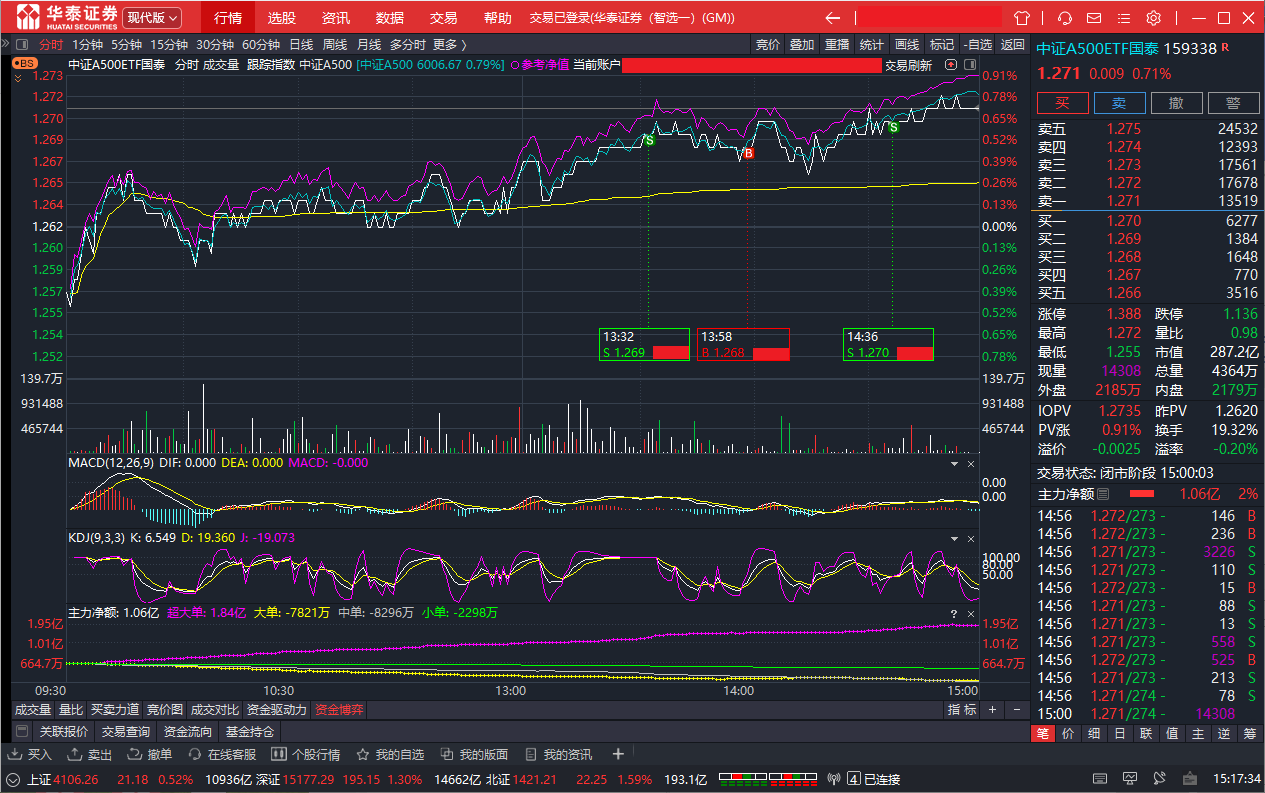The width and height of the screenshot is (1265, 793).
Task: Click the 13:58 buy trade marker label
Action: tap(743, 345)
